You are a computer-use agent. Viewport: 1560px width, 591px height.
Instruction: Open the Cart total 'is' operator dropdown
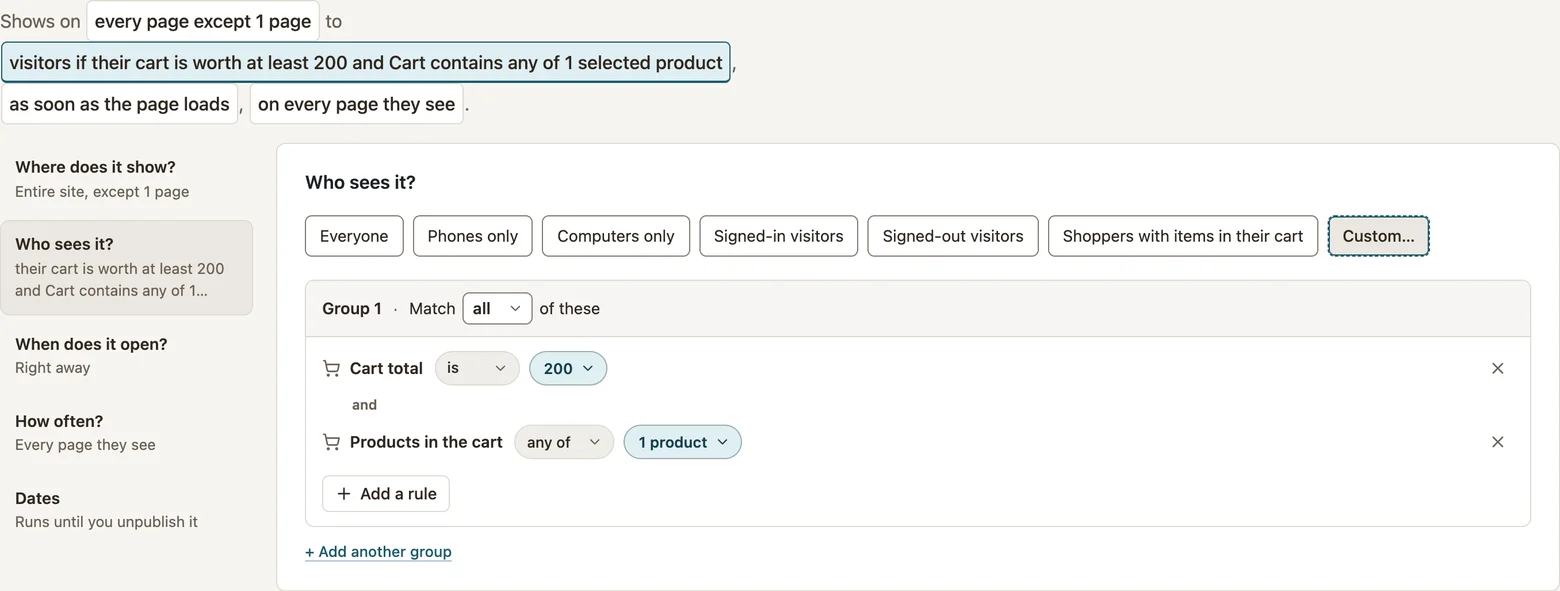coord(477,368)
